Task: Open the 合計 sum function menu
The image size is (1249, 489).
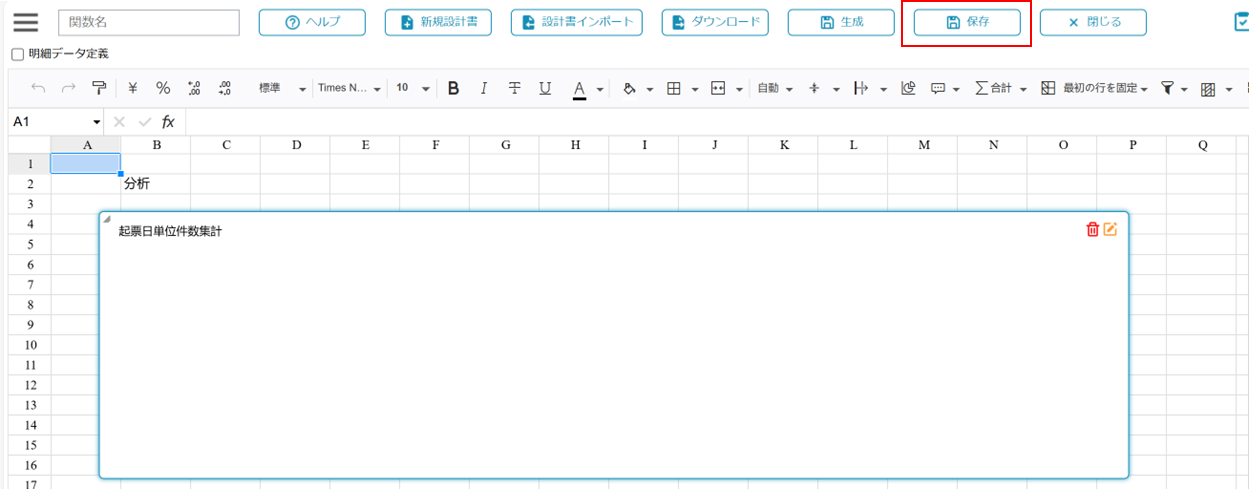Action: [1001, 88]
